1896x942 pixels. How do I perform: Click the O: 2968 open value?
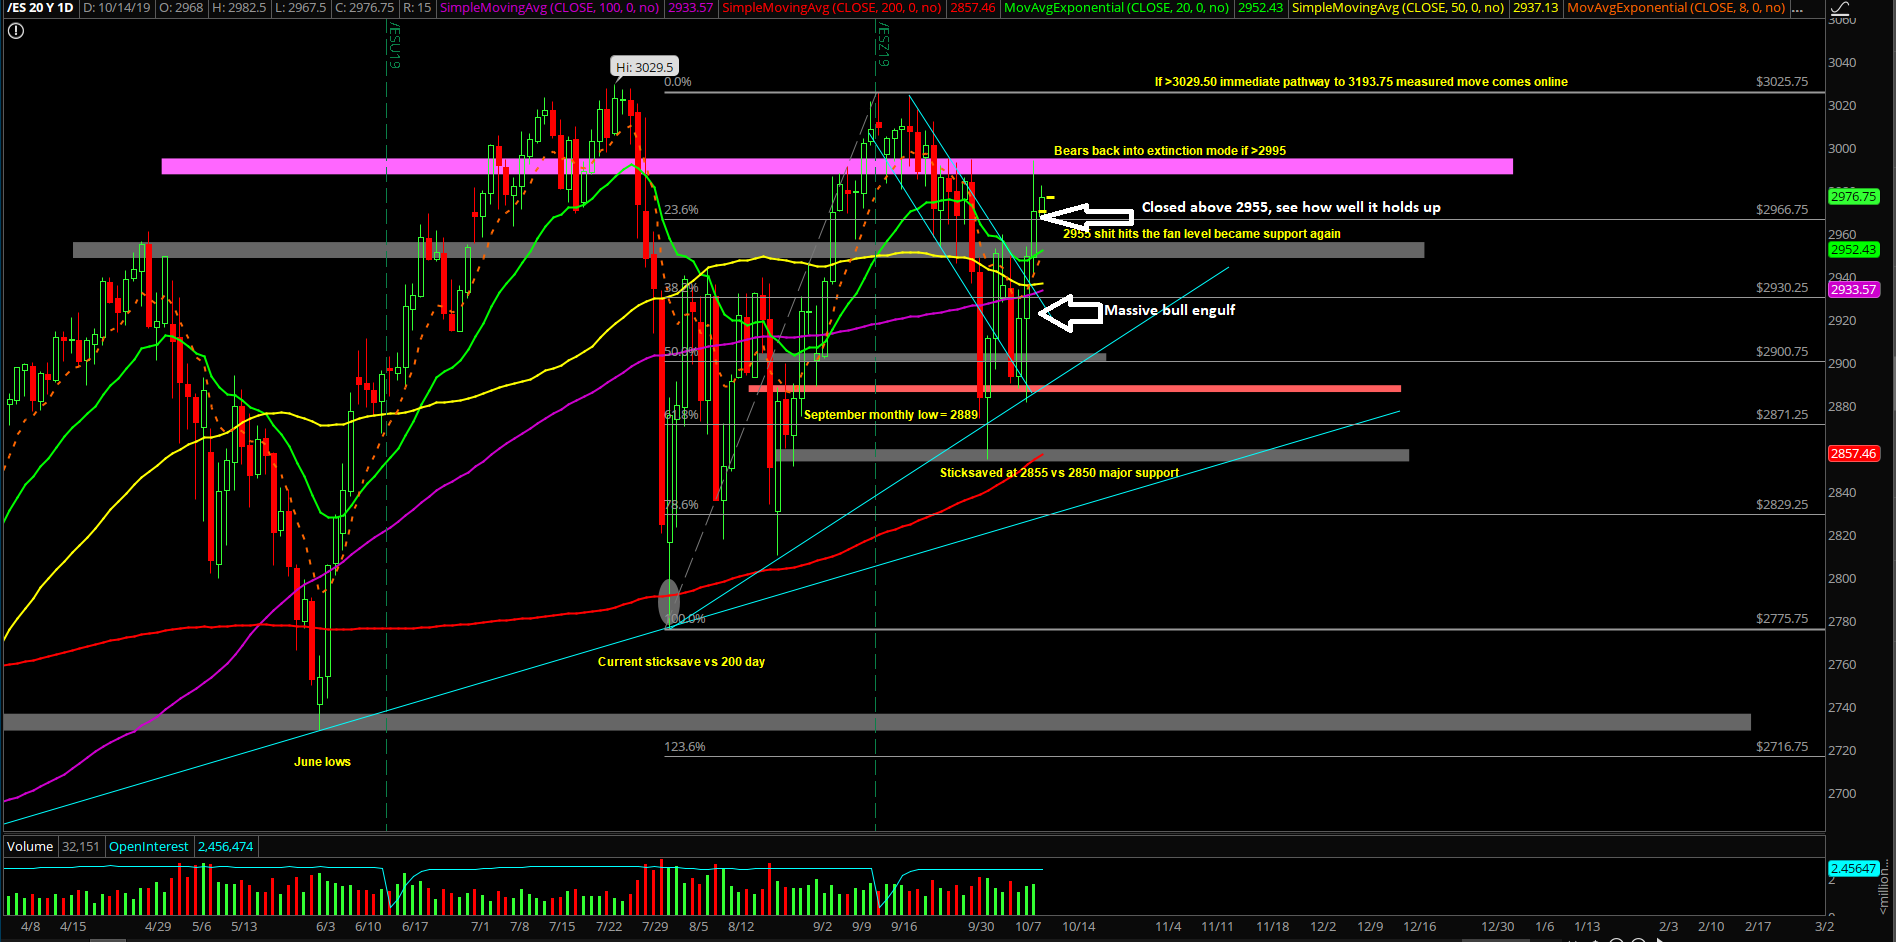(x=181, y=8)
